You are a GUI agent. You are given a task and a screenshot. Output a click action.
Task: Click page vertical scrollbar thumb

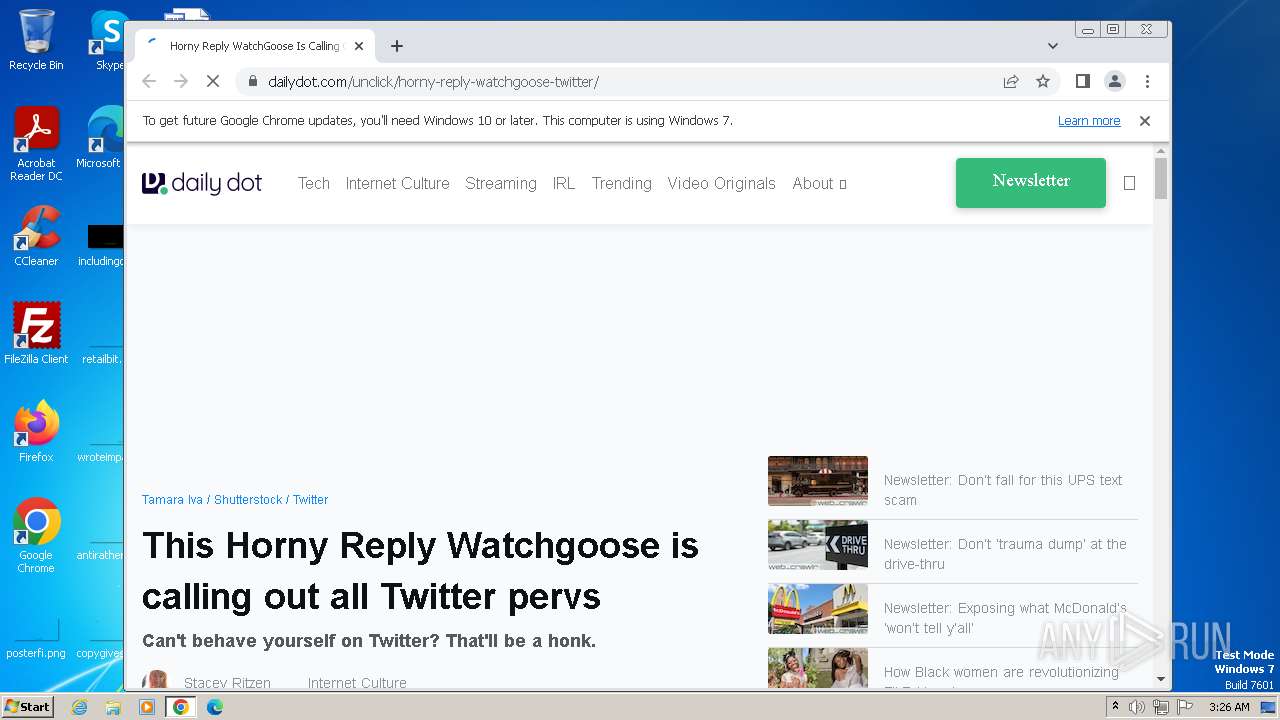tap(1161, 178)
